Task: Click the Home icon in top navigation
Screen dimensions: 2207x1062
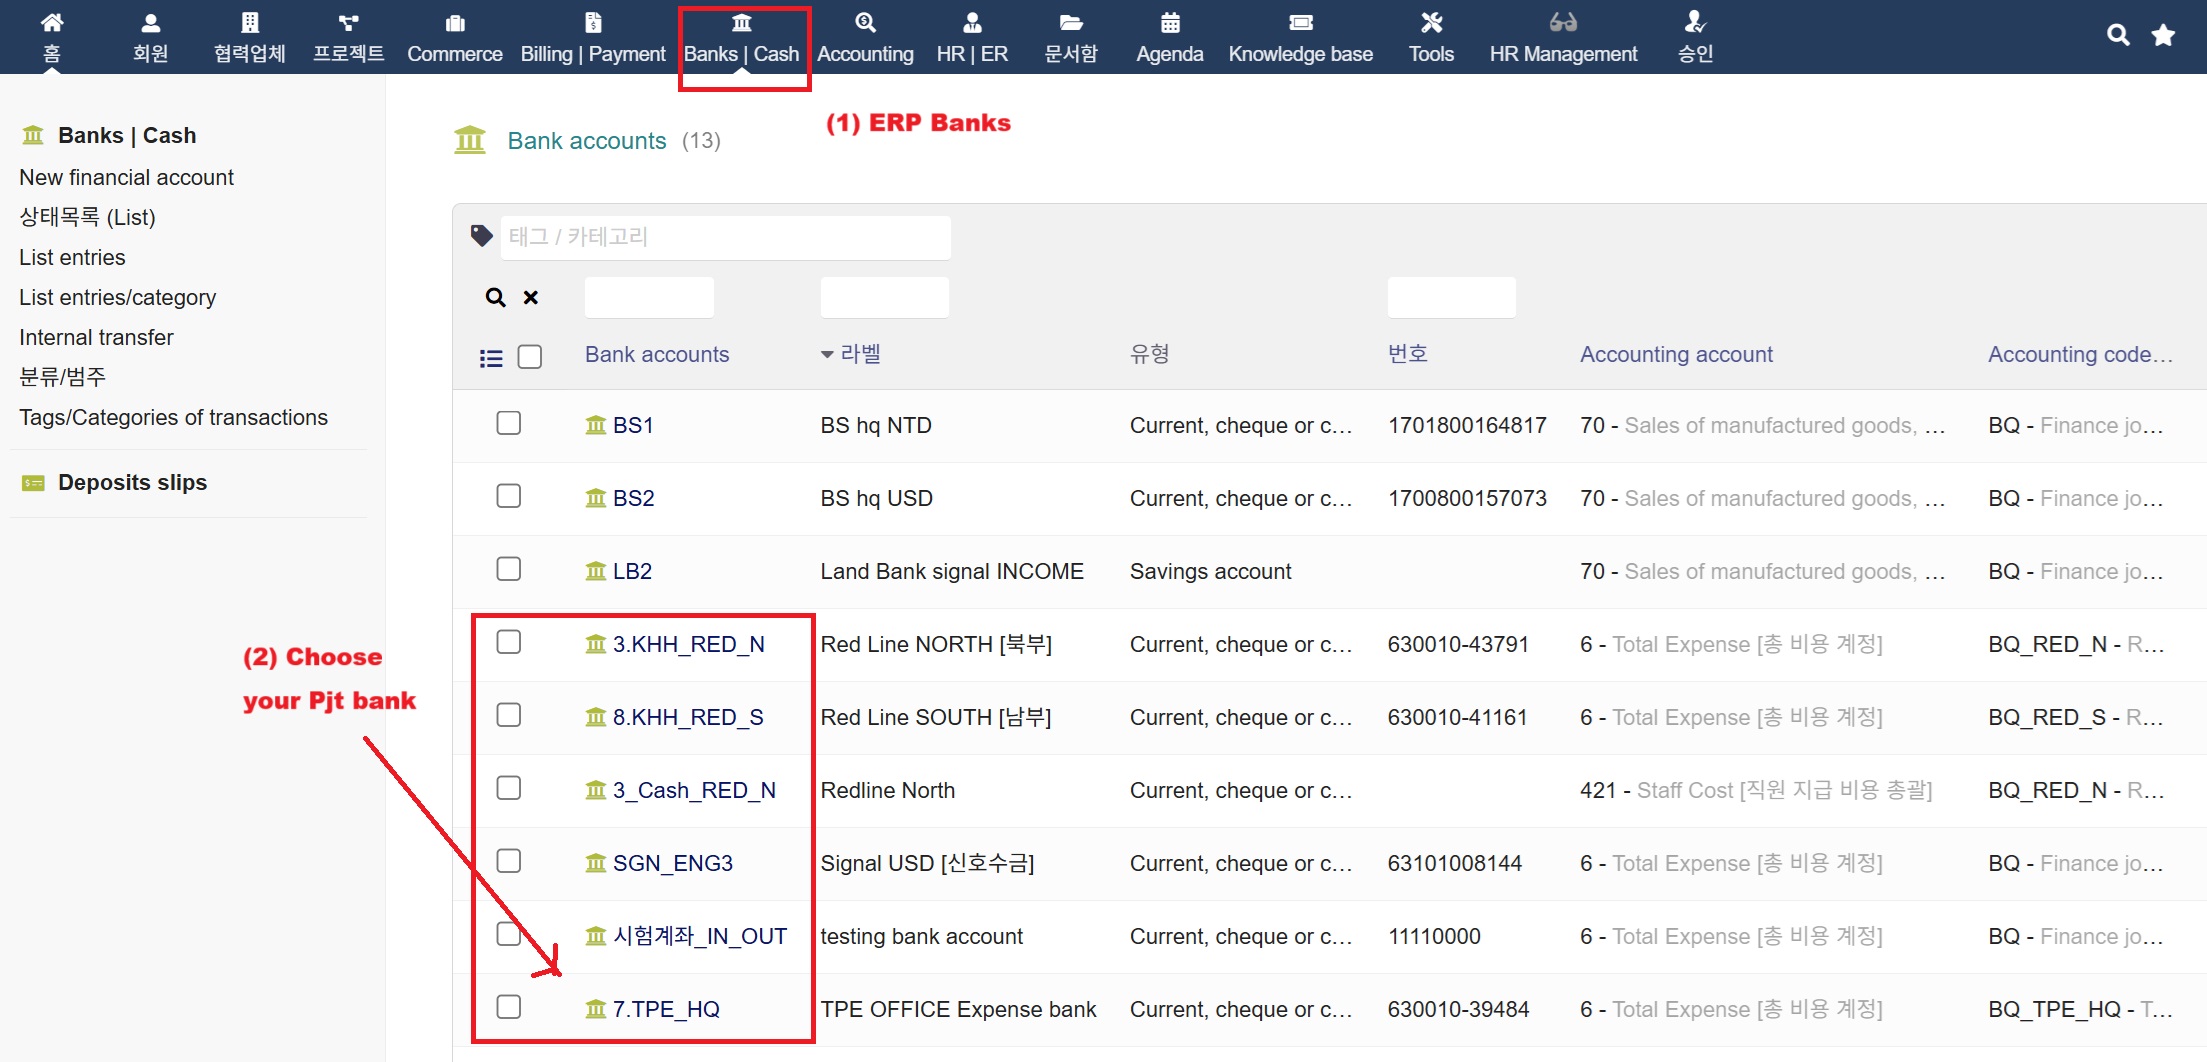Action: 52,23
